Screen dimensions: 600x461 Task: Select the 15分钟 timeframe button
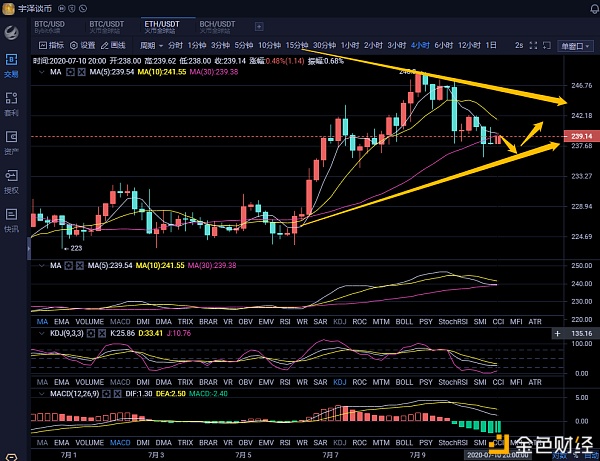pos(295,45)
